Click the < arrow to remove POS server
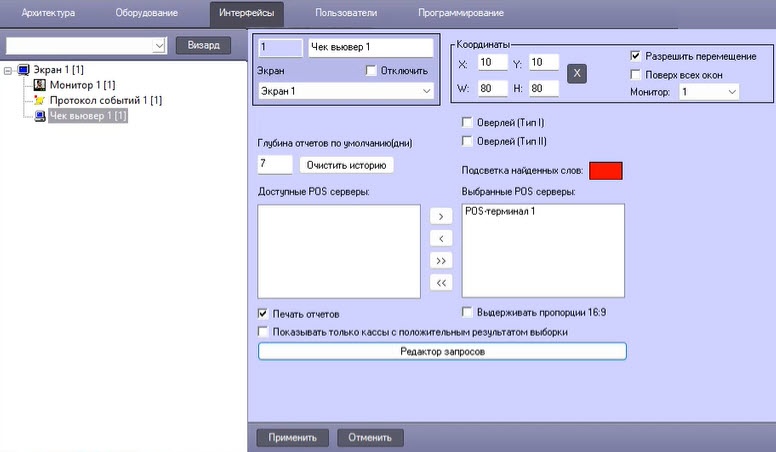The width and height of the screenshot is (776, 452). [441, 239]
